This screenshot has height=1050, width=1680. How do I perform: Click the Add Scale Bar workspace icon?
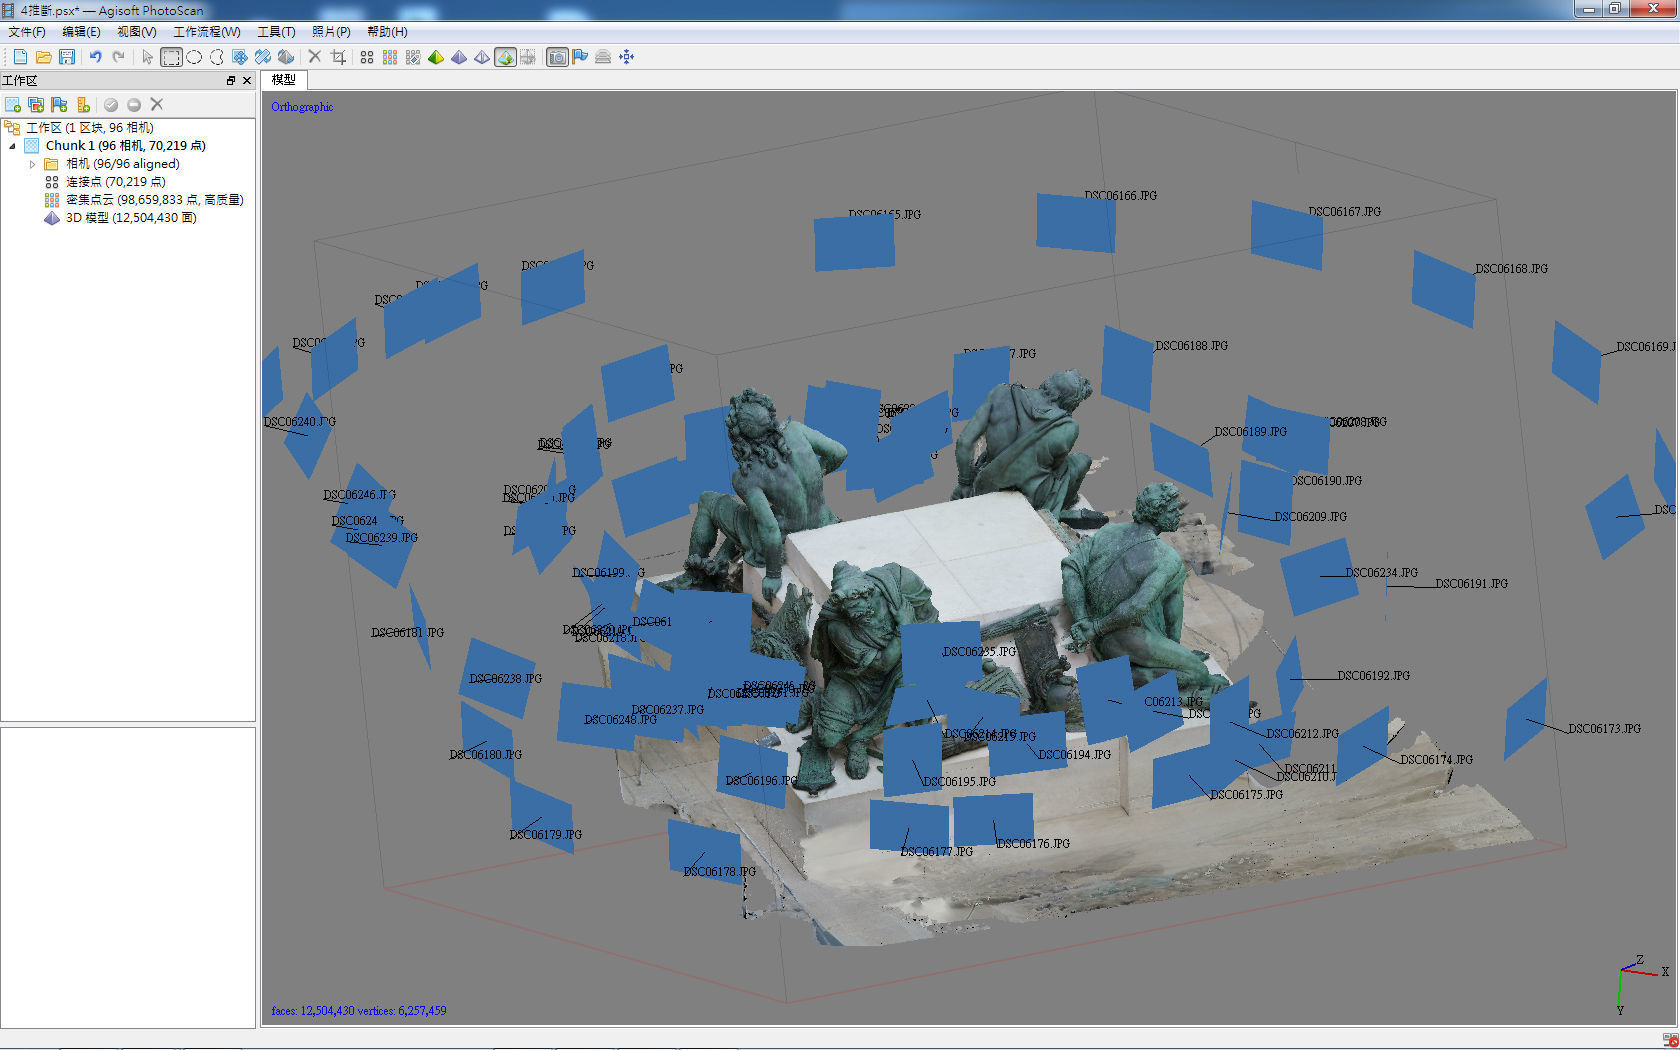pyautogui.click(x=83, y=105)
